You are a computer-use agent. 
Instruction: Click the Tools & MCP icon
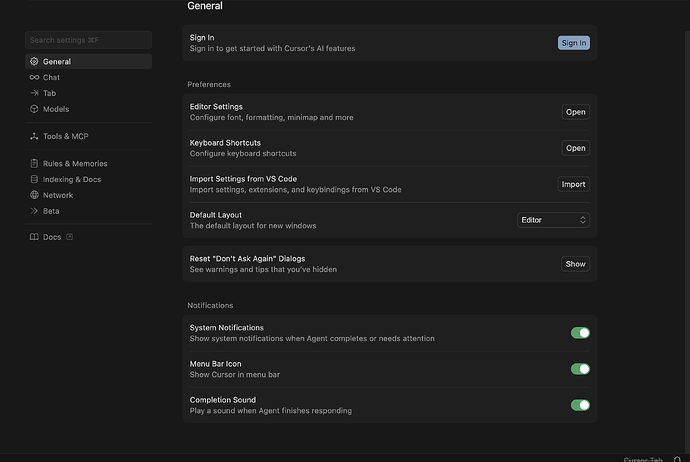click(34, 136)
